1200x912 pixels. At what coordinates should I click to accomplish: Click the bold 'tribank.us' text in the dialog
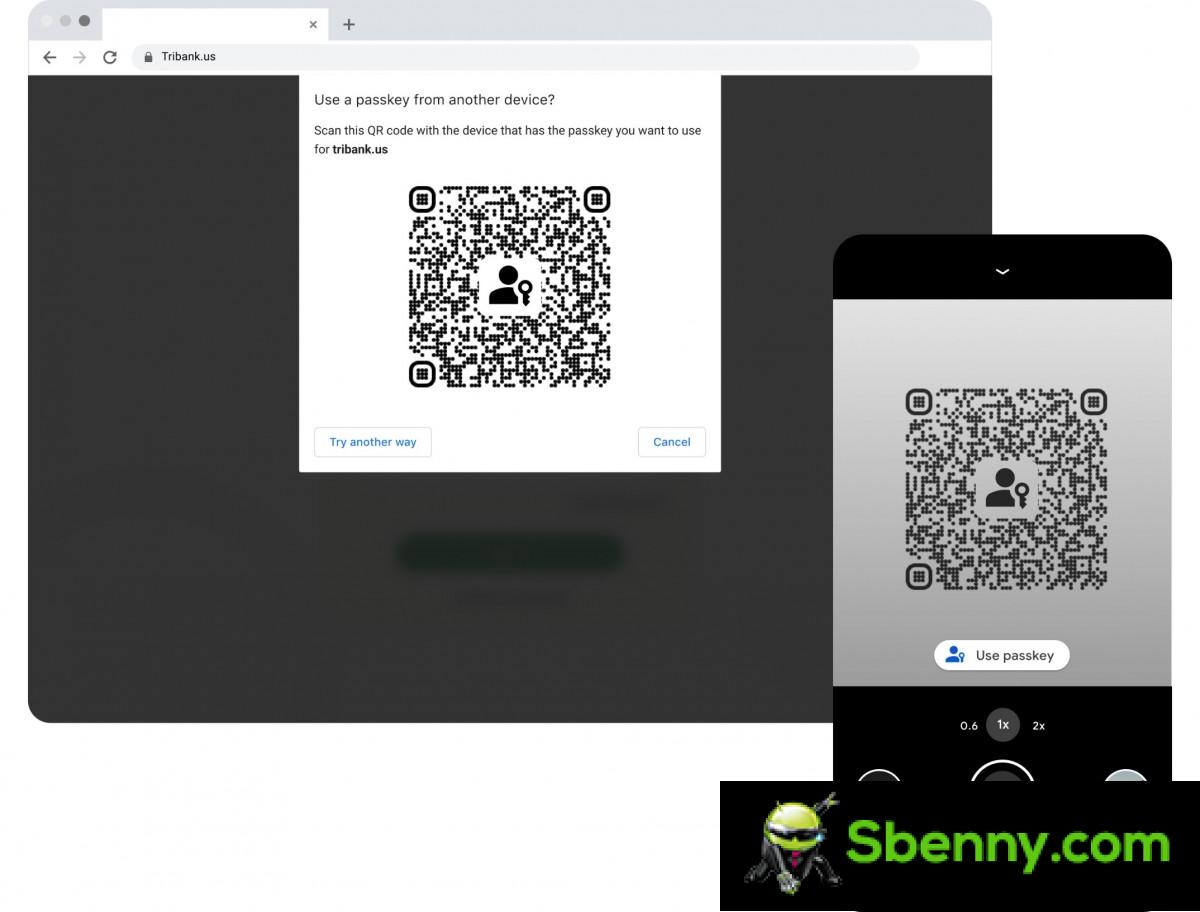(x=360, y=149)
